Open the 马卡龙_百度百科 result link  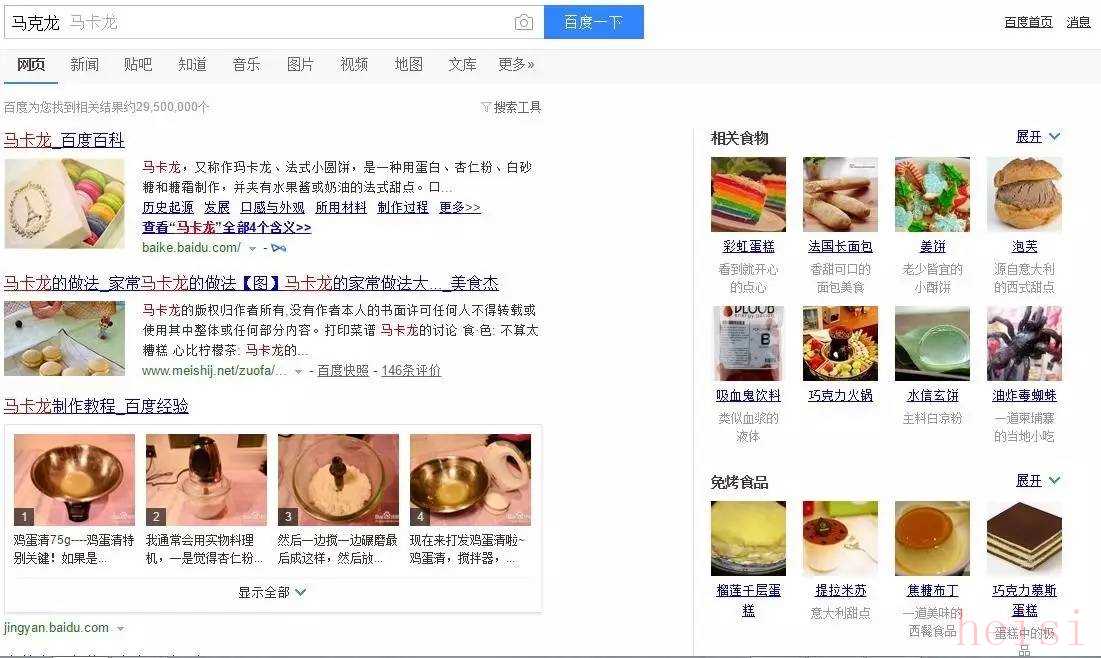64,140
